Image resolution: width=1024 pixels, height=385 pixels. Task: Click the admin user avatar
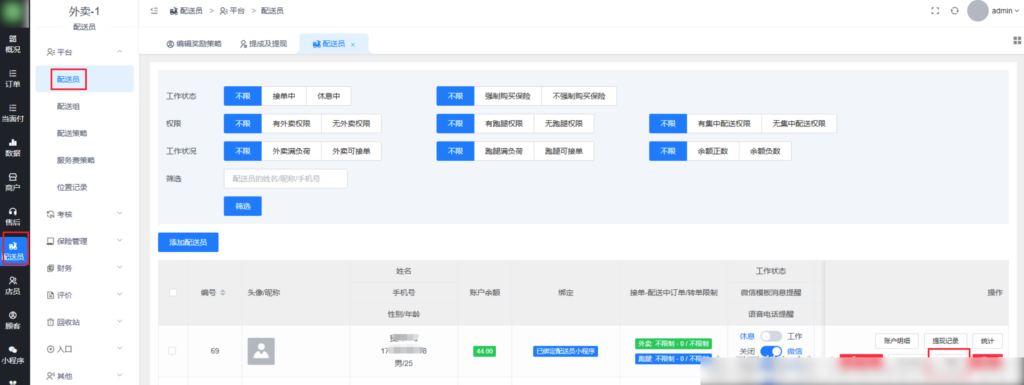coord(978,10)
